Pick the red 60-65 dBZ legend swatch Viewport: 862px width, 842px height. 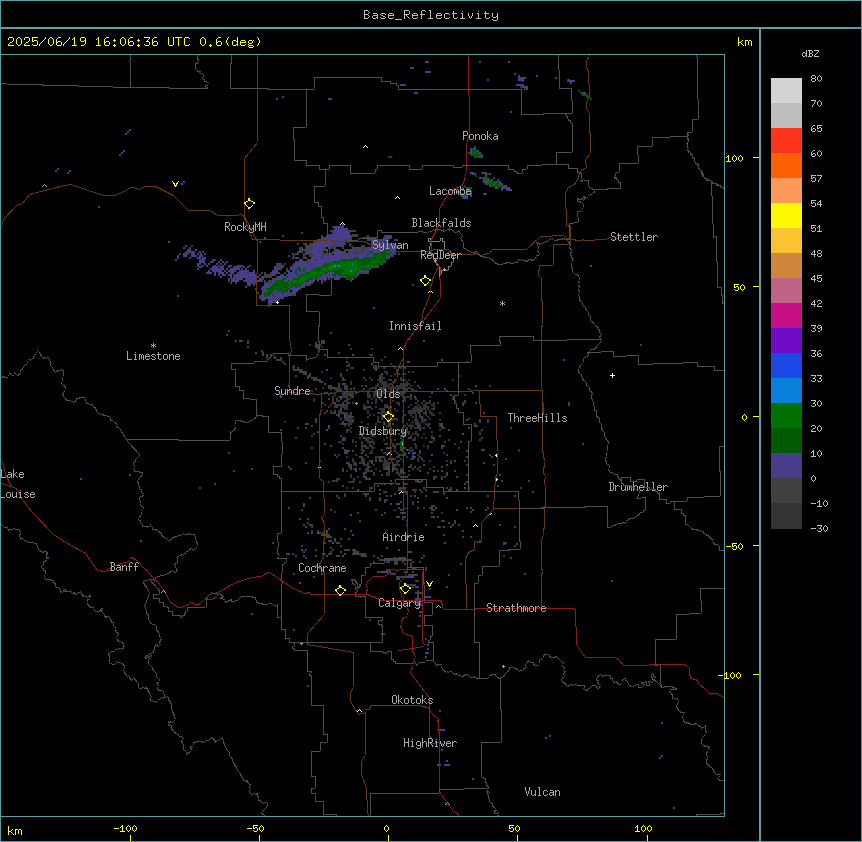[786, 141]
